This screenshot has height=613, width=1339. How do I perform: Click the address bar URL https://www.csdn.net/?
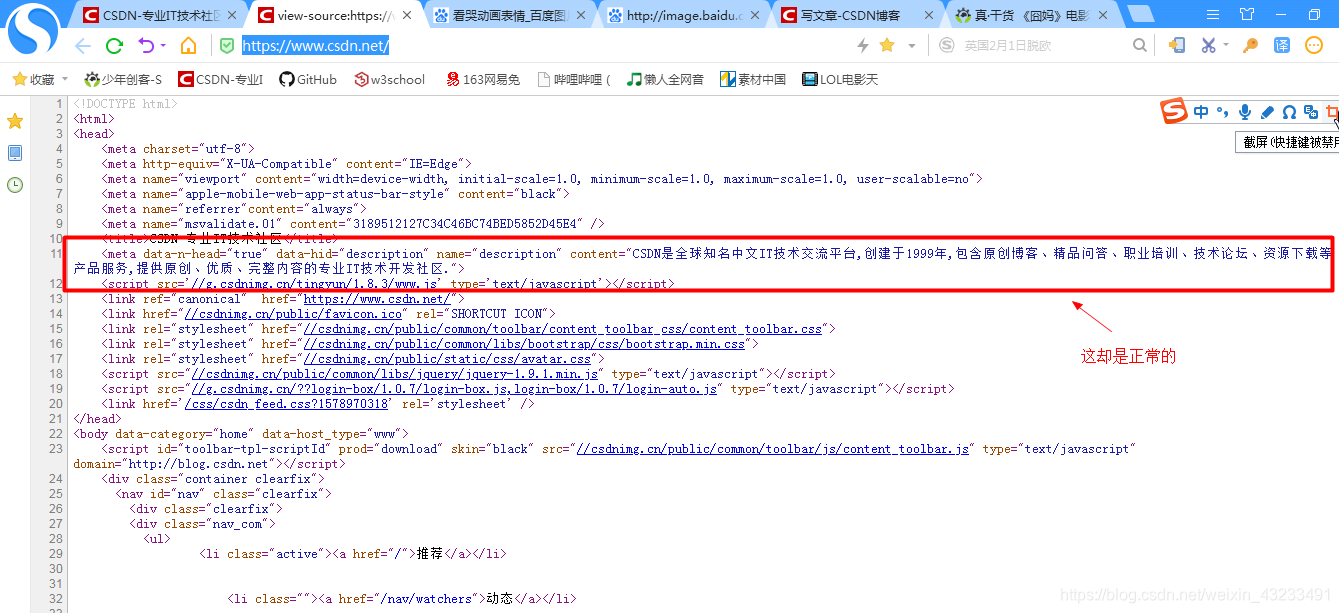click(315, 46)
